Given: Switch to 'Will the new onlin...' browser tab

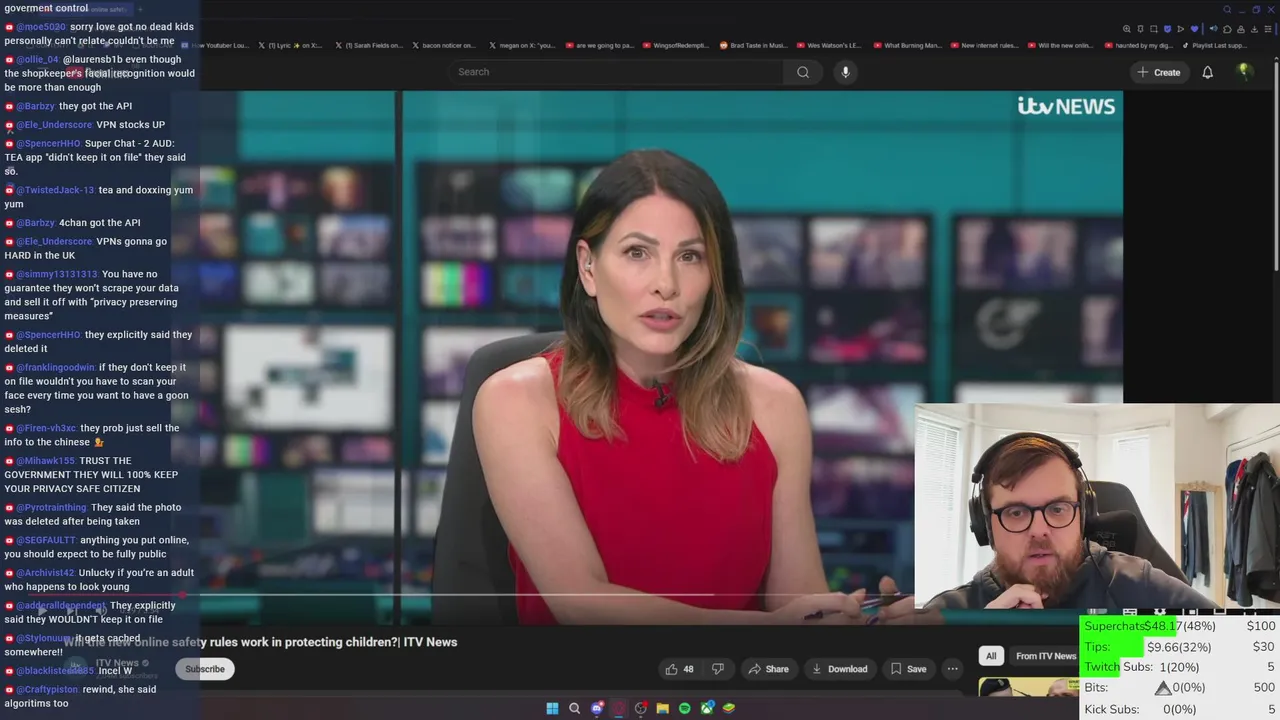Looking at the screenshot, I should click(x=1060, y=45).
